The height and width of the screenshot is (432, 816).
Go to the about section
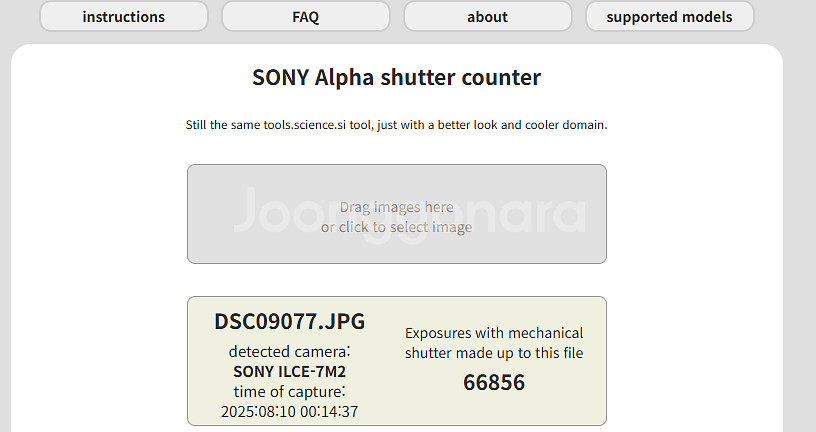click(x=487, y=16)
